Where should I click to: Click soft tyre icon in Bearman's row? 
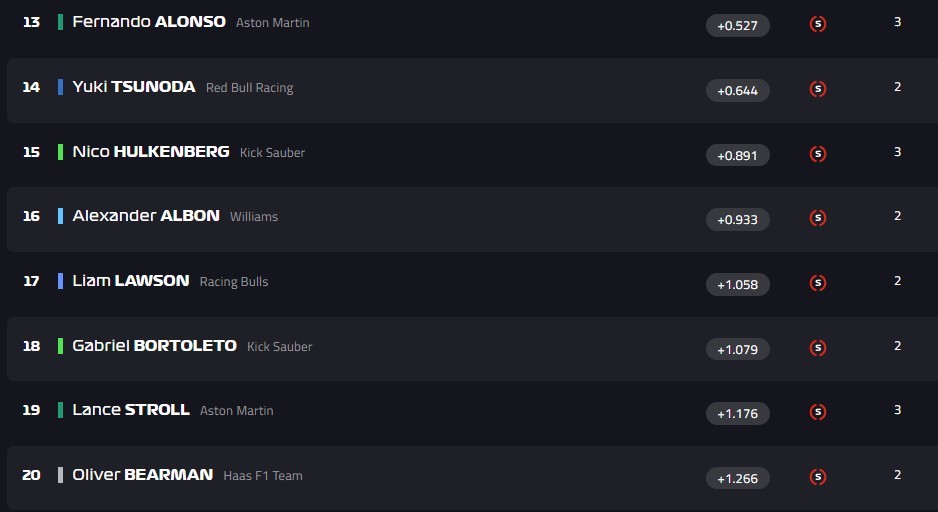[817, 477]
